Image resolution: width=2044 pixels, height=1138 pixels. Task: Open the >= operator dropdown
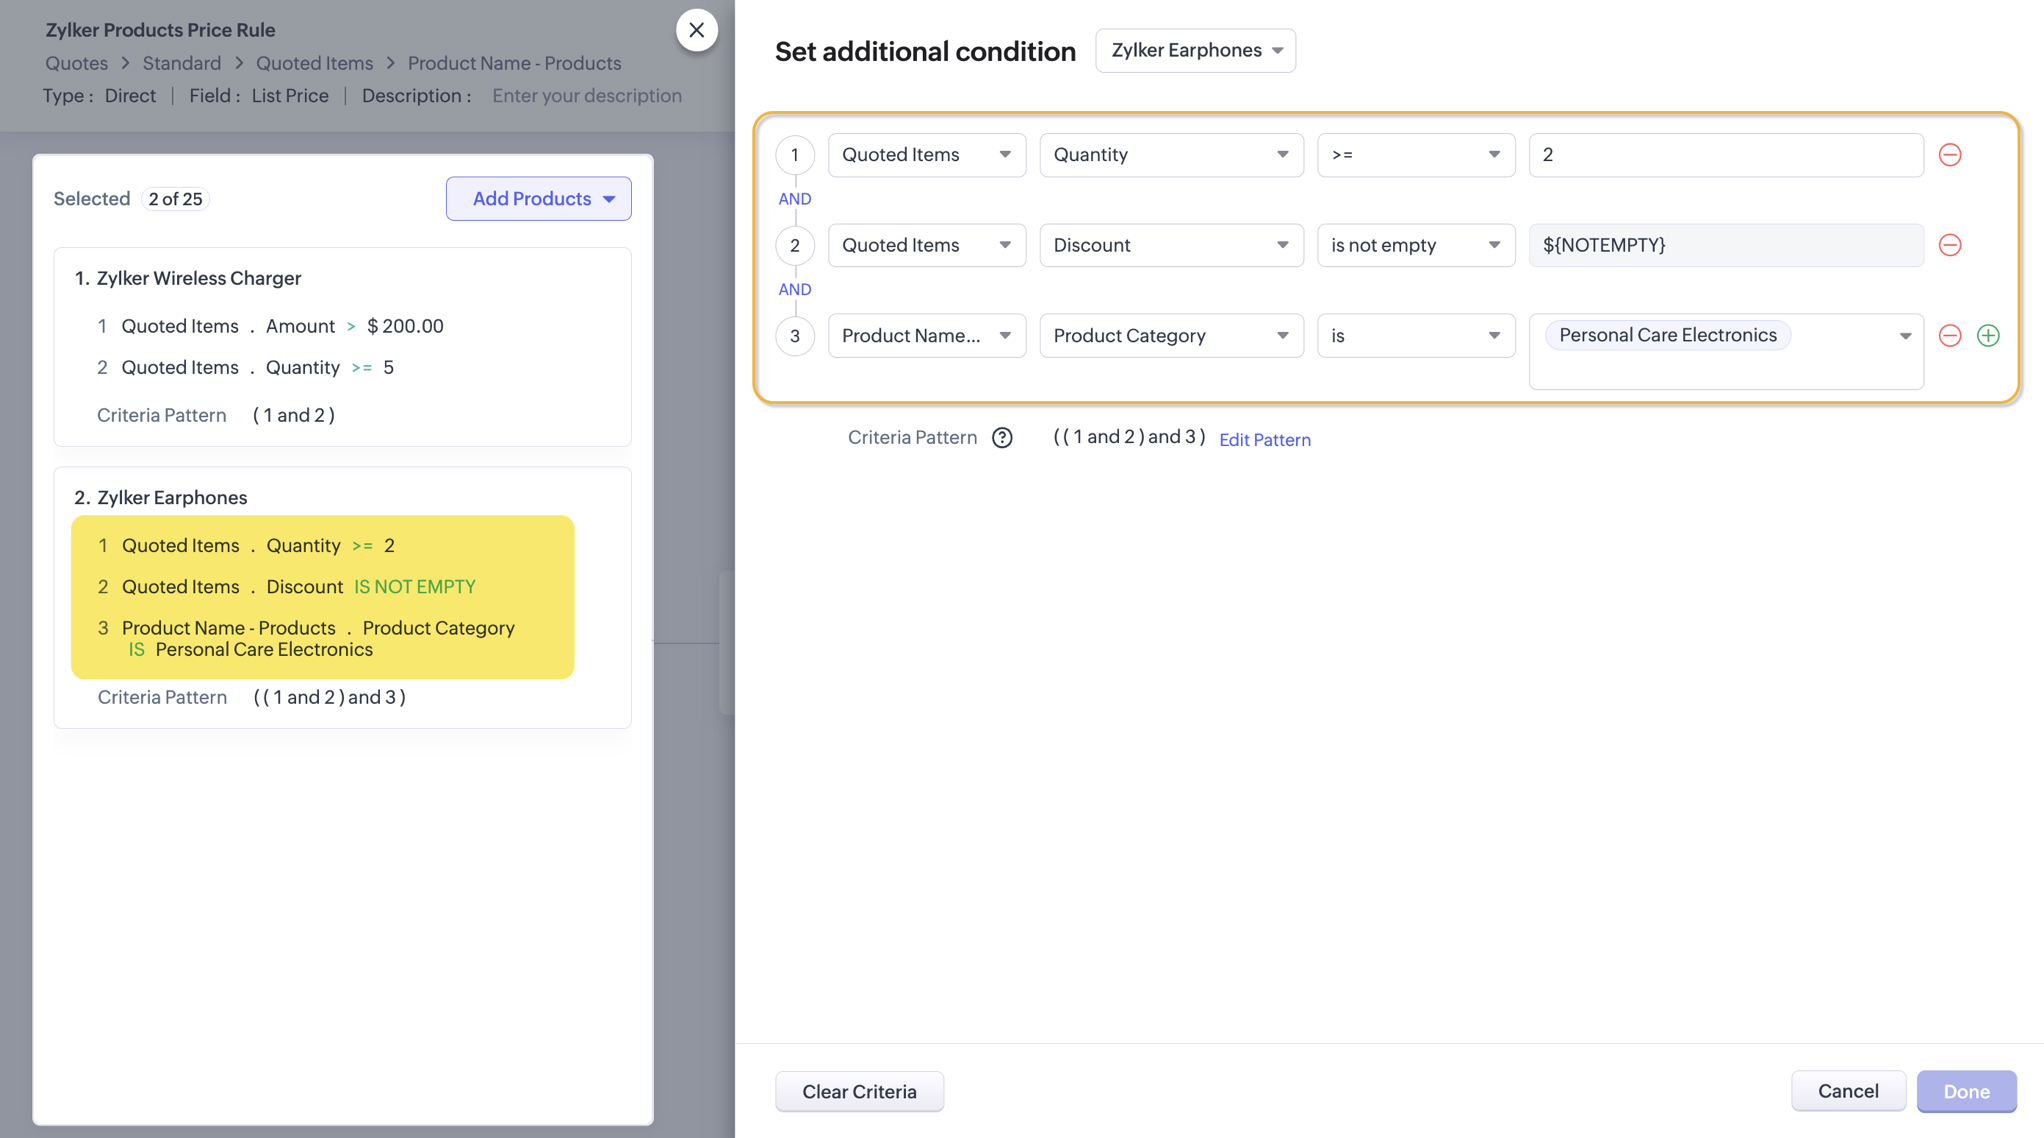point(1415,155)
